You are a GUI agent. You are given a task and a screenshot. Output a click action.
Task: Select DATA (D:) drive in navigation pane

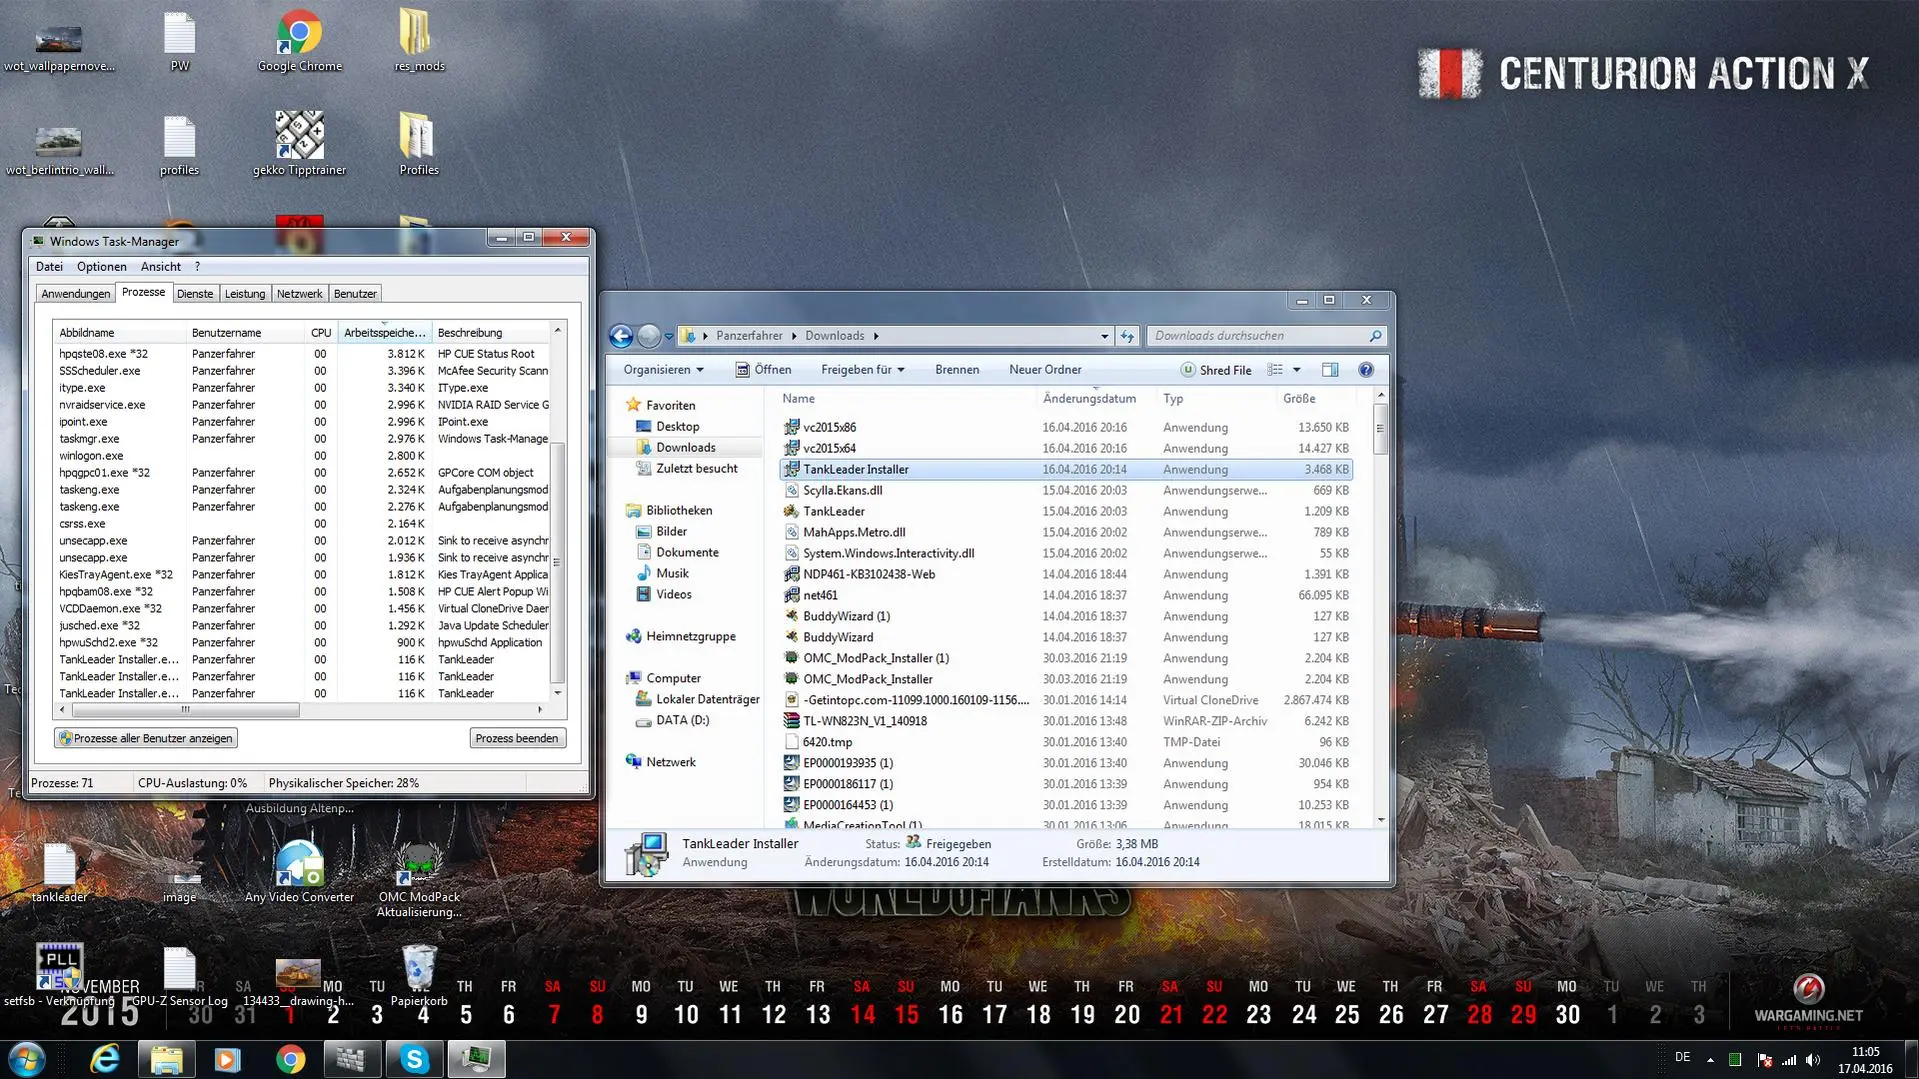click(682, 721)
